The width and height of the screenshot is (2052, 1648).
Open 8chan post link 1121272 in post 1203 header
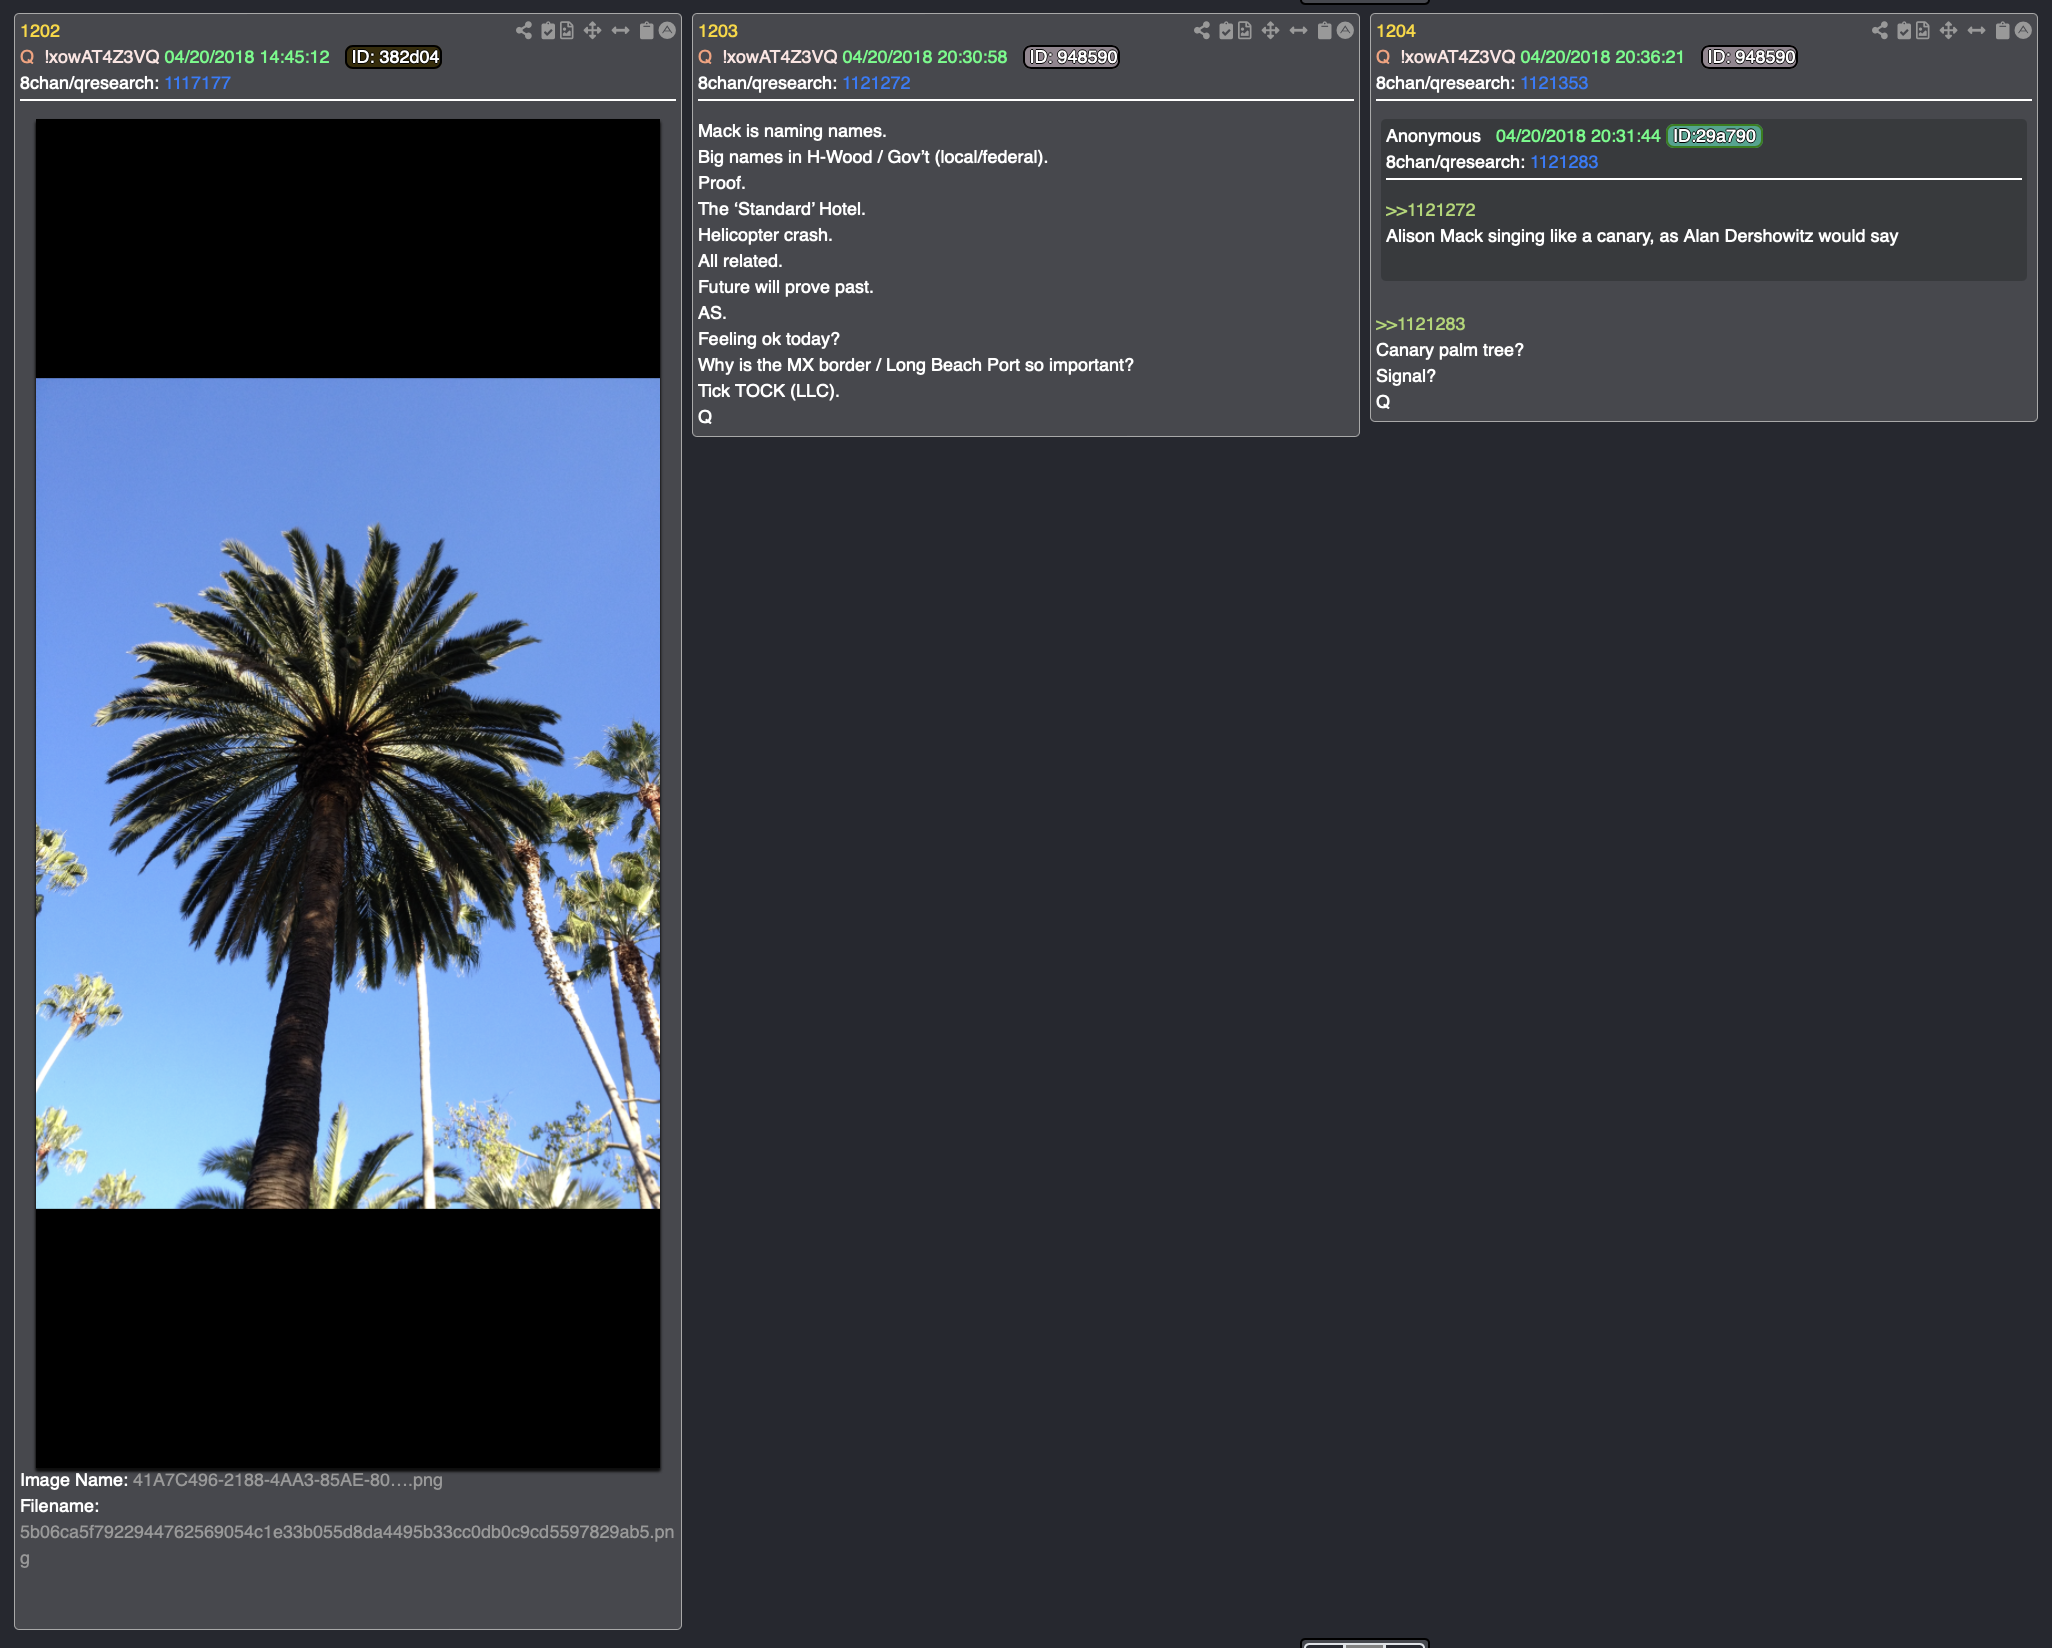tap(876, 83)
